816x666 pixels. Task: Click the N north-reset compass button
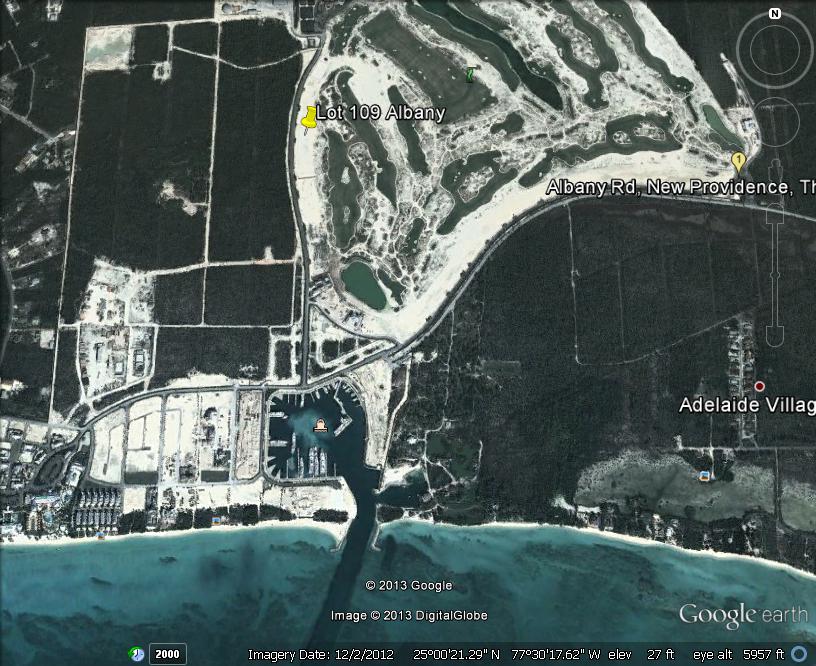(775, 14)
